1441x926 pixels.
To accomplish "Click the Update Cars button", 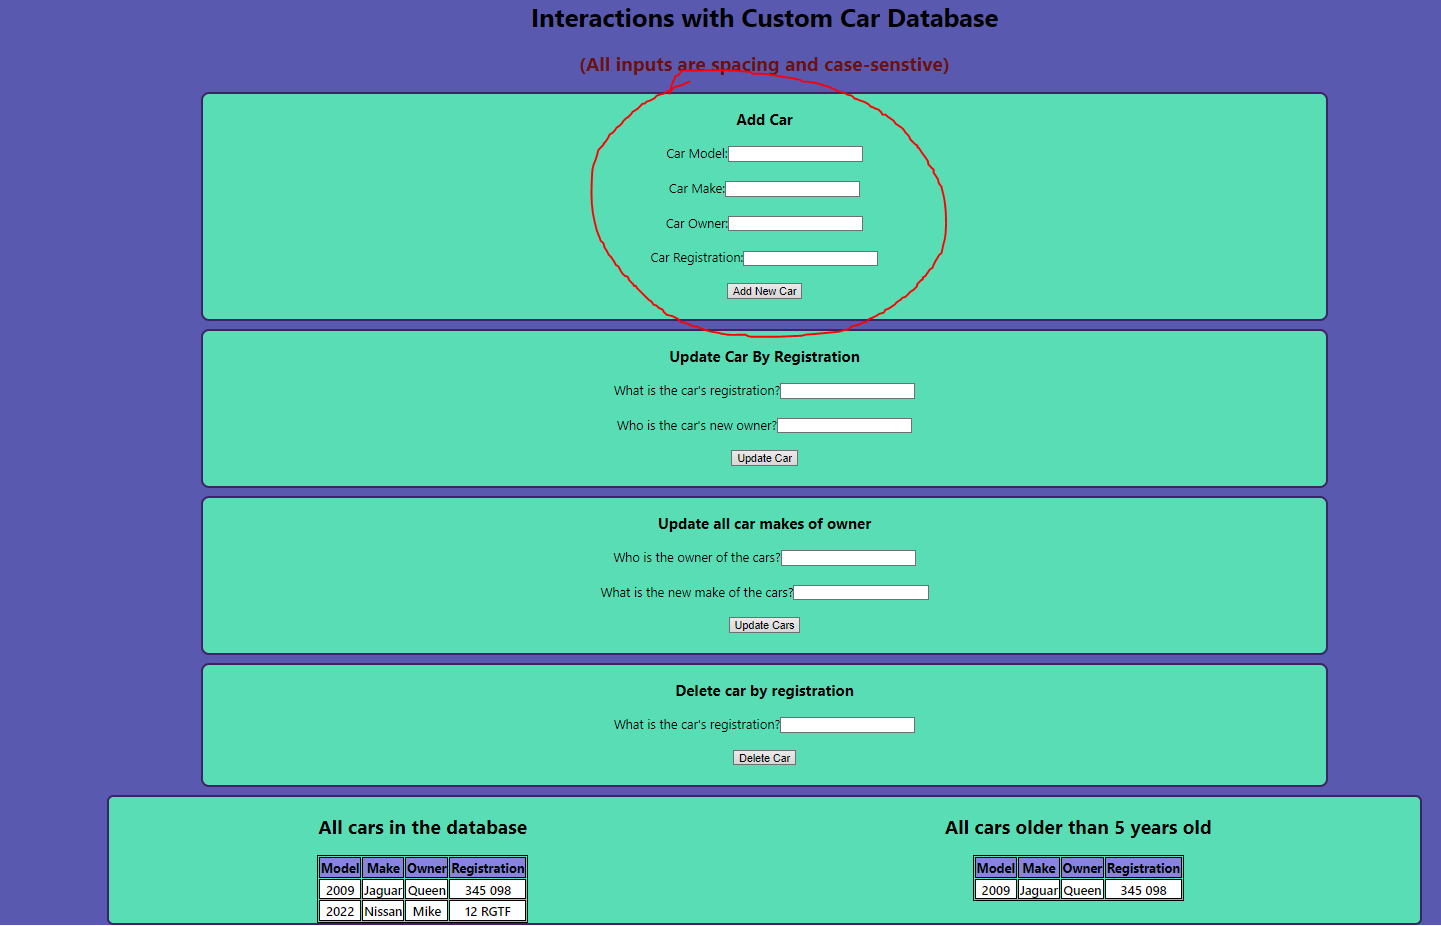I will click(x=764, y=624).
